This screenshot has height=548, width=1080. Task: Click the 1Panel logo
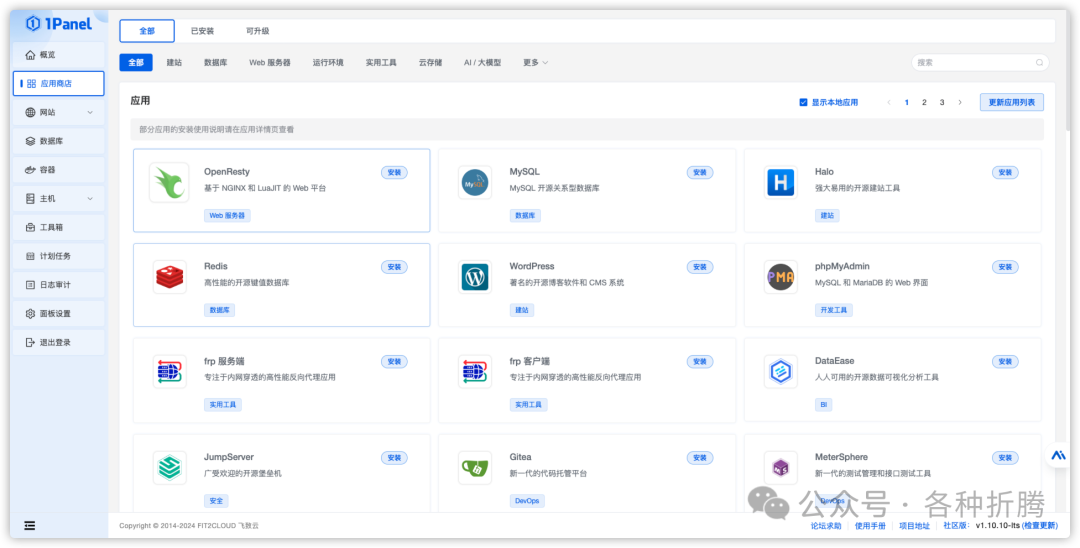click(x=59, y=24)
